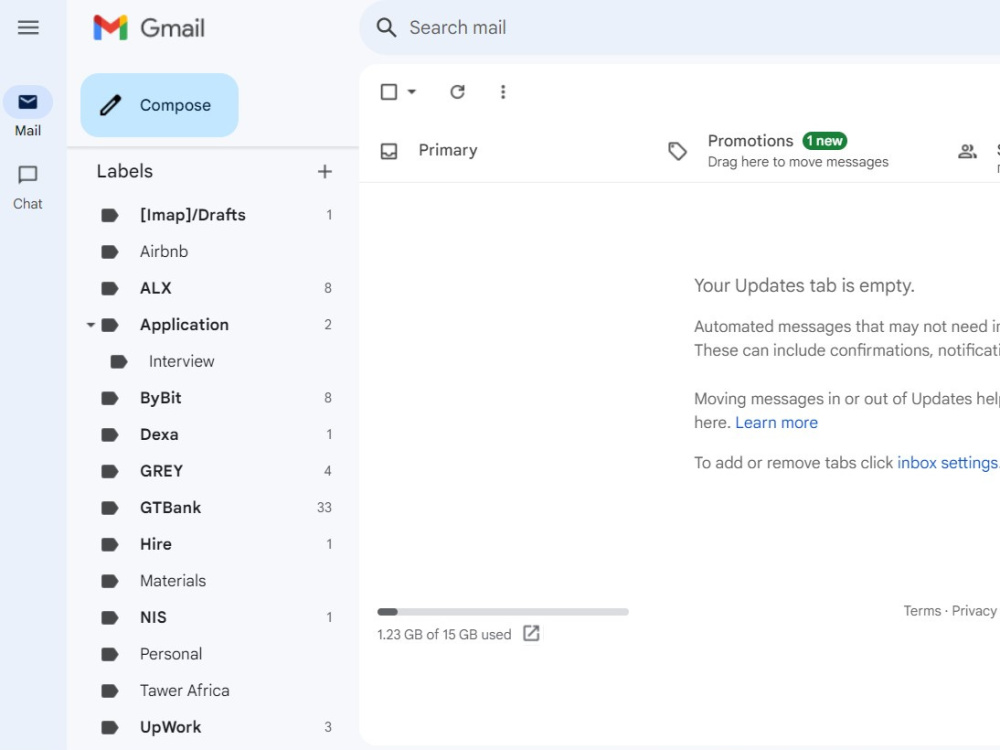Click the Your Updates tab is empty text
This screenshot has width=1000, height=750.
click(804, 286)
